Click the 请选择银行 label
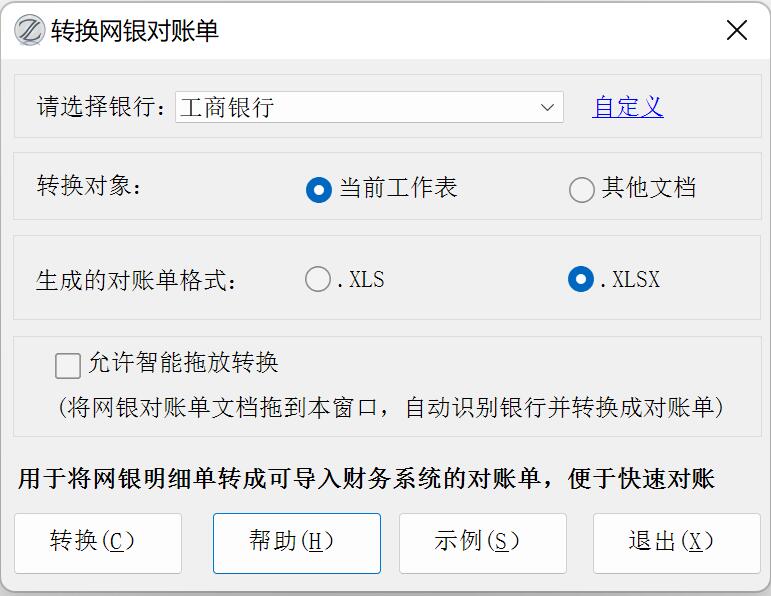 tap(102, 107)
